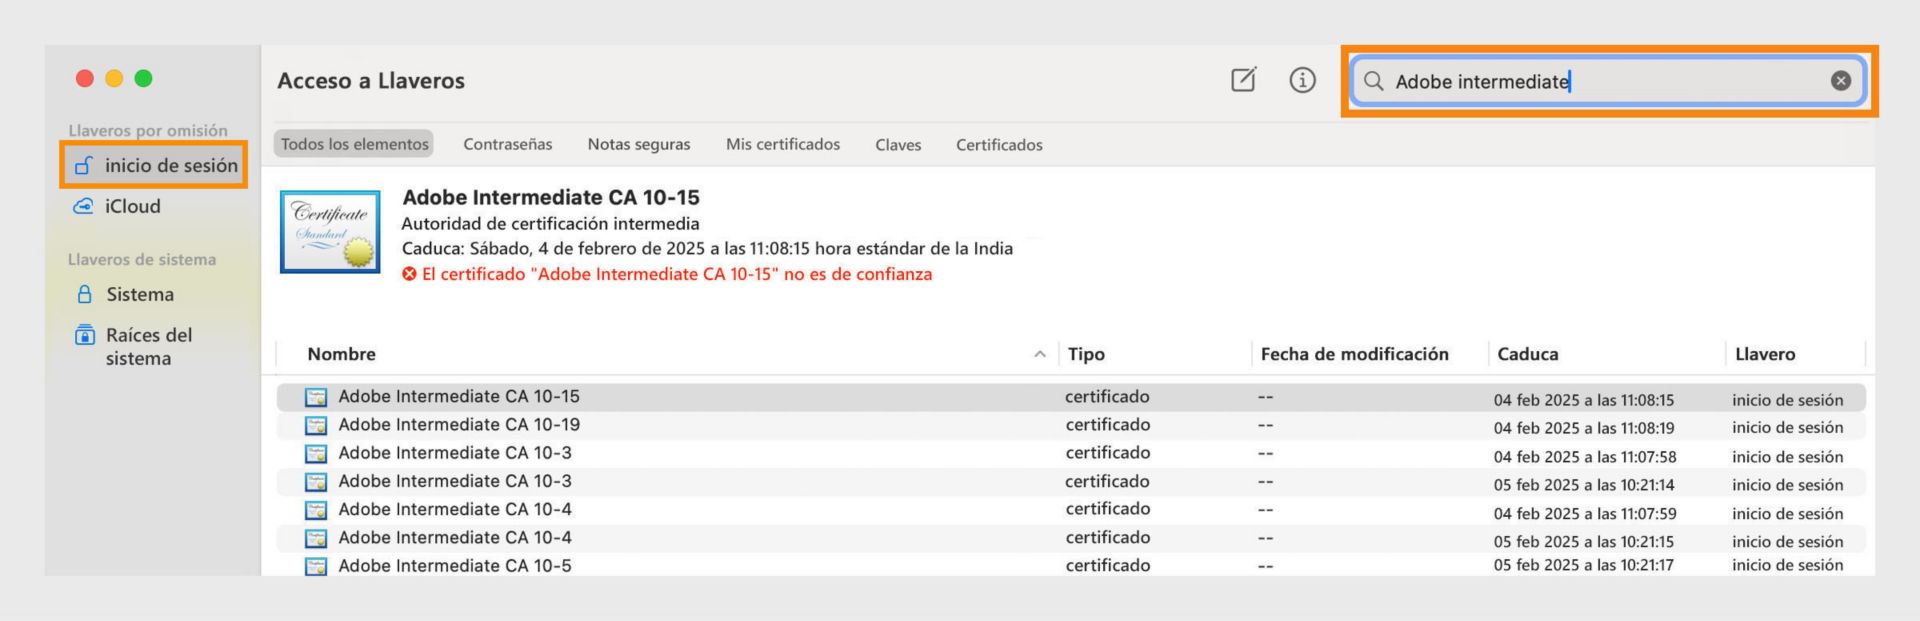Click the Adobe Intermediate CA 10-15 heading
The image size is (1920, 621).
[x=551, y=197]
